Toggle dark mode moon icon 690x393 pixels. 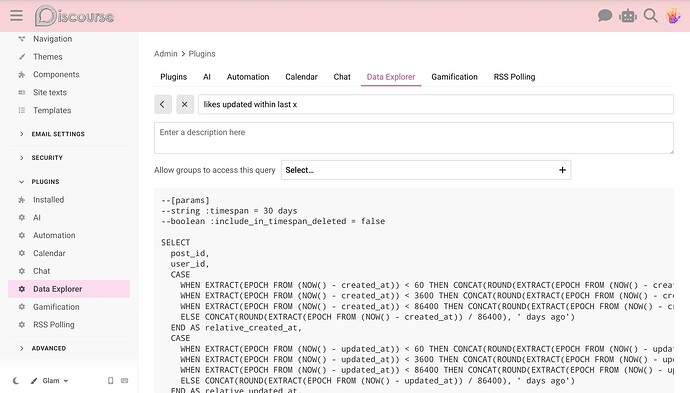click(16, 381)
